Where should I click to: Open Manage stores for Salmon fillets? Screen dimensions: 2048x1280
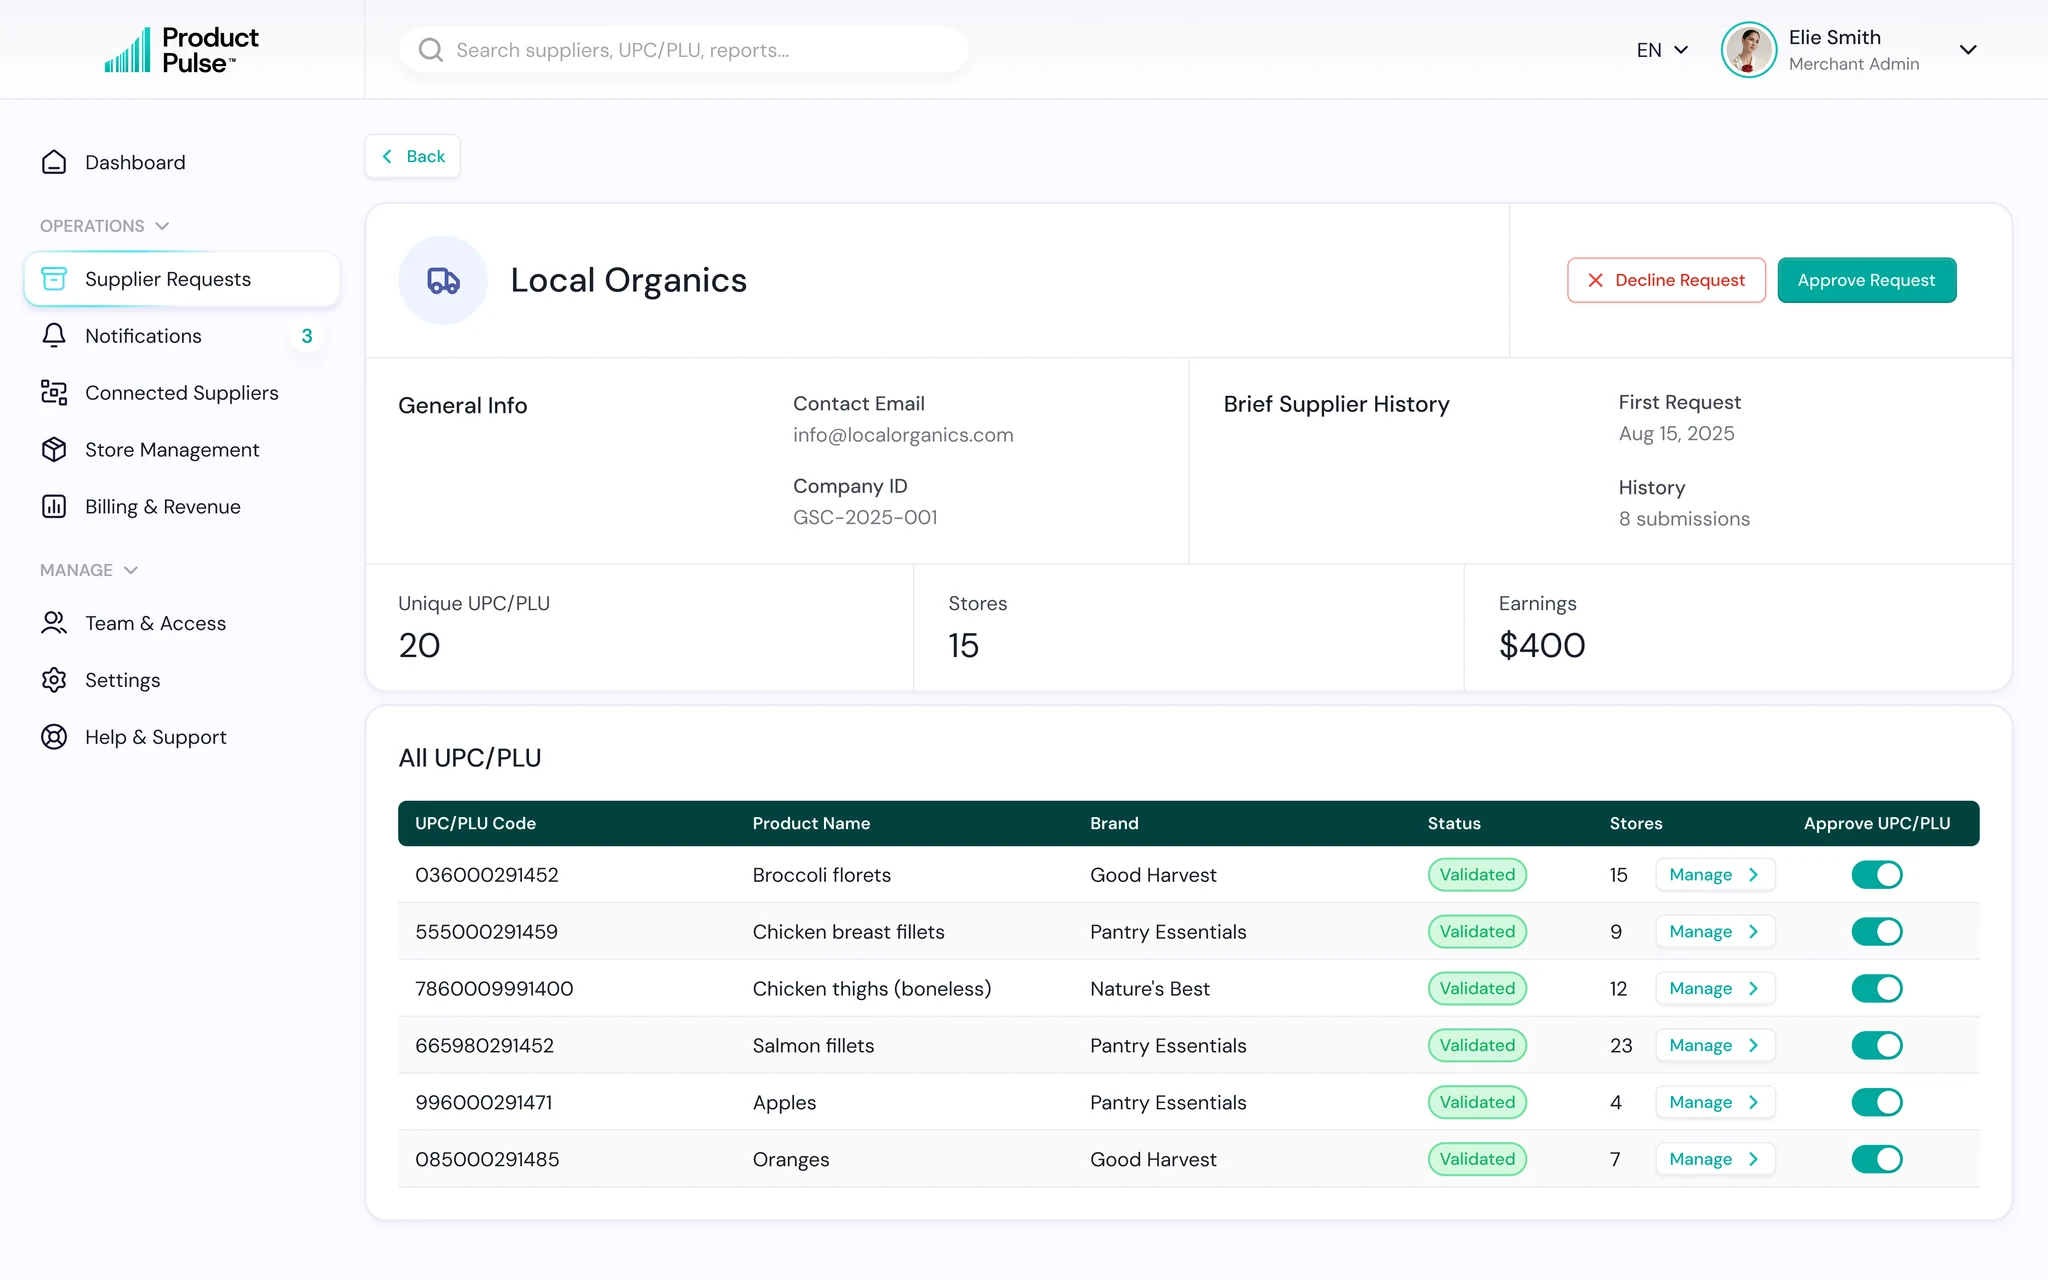point(1715,1046)
